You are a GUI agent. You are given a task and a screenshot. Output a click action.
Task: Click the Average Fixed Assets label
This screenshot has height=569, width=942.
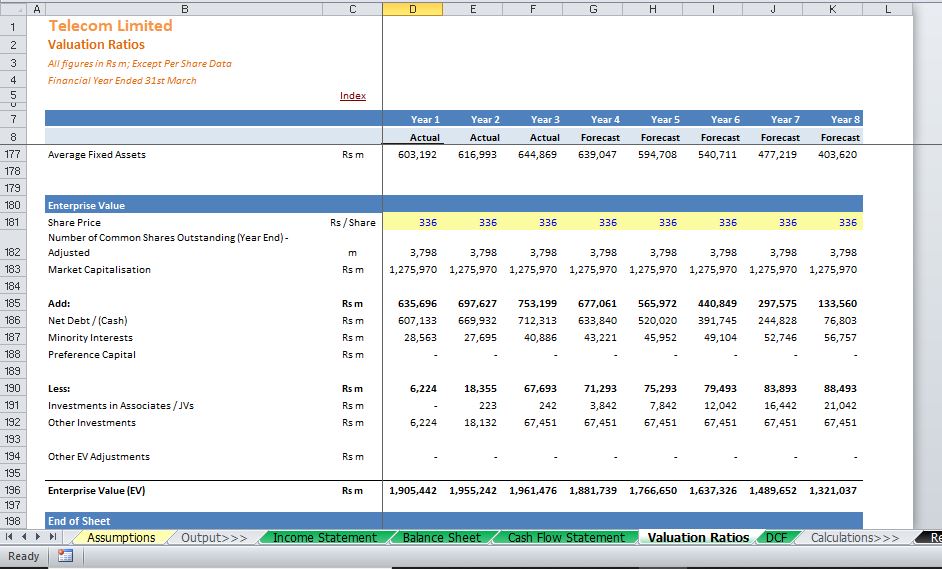point(97,154)
